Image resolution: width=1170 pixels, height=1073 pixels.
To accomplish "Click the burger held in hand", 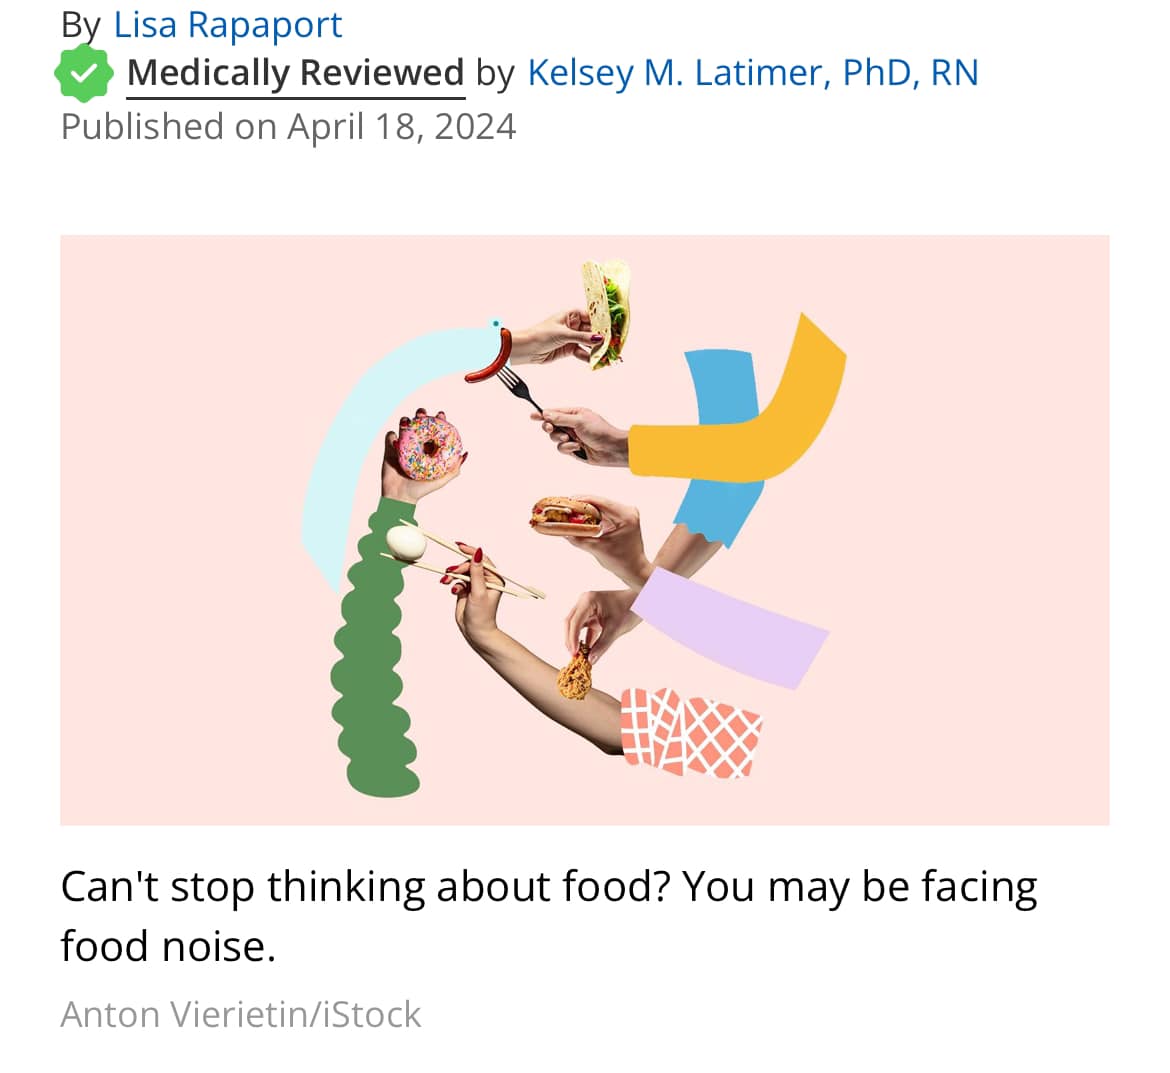I will pyautogui.click(x=565, y=516).
